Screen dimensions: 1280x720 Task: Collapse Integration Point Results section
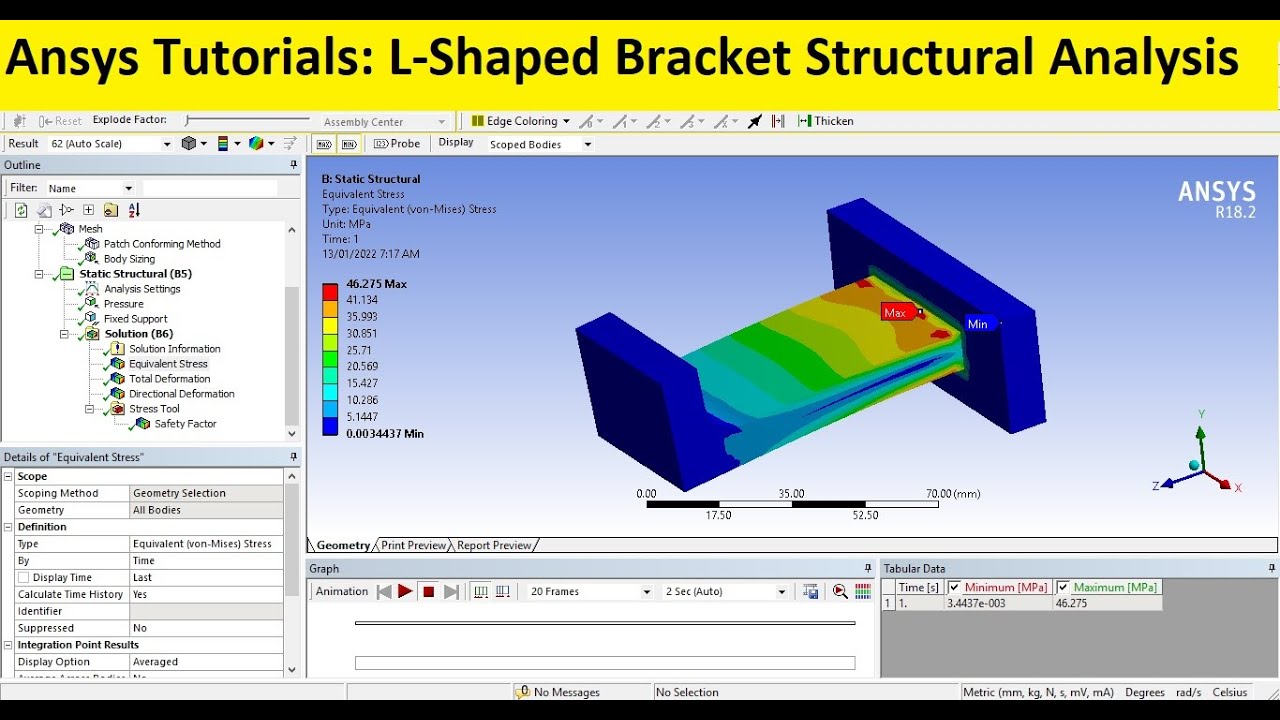[x=8, y=645]
